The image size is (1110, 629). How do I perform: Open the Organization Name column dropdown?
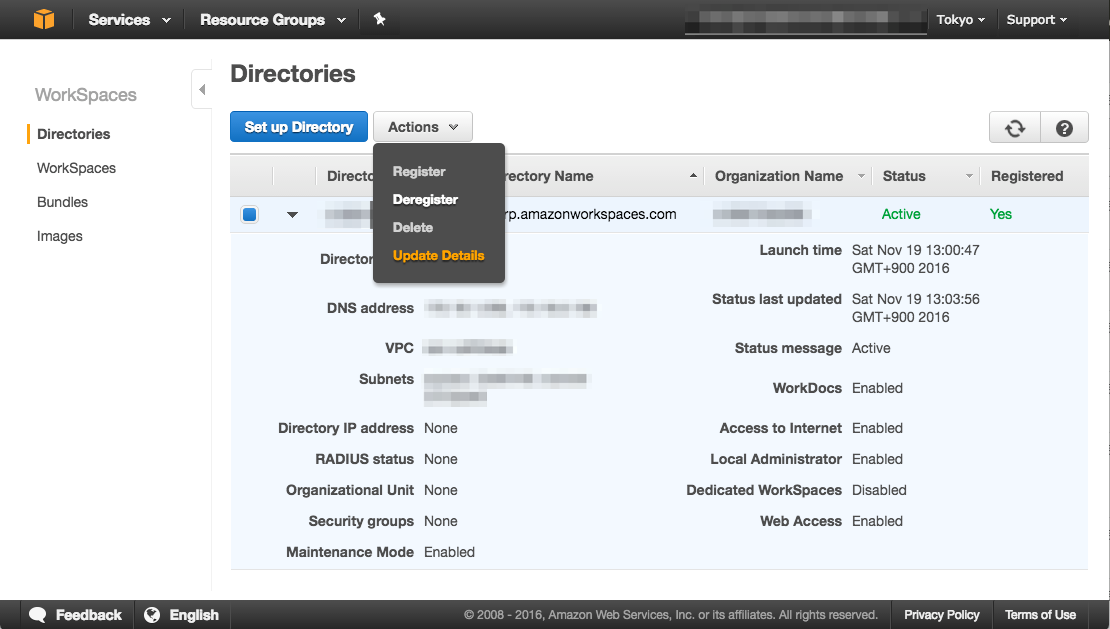point(861,176)
